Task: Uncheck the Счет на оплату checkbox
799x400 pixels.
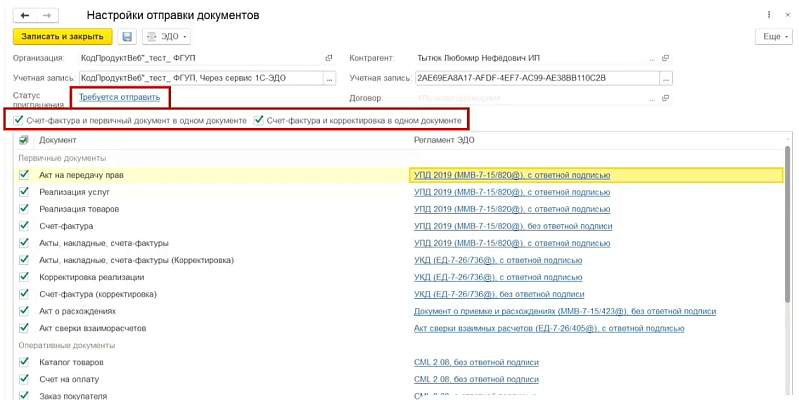Action: [23, 379]
